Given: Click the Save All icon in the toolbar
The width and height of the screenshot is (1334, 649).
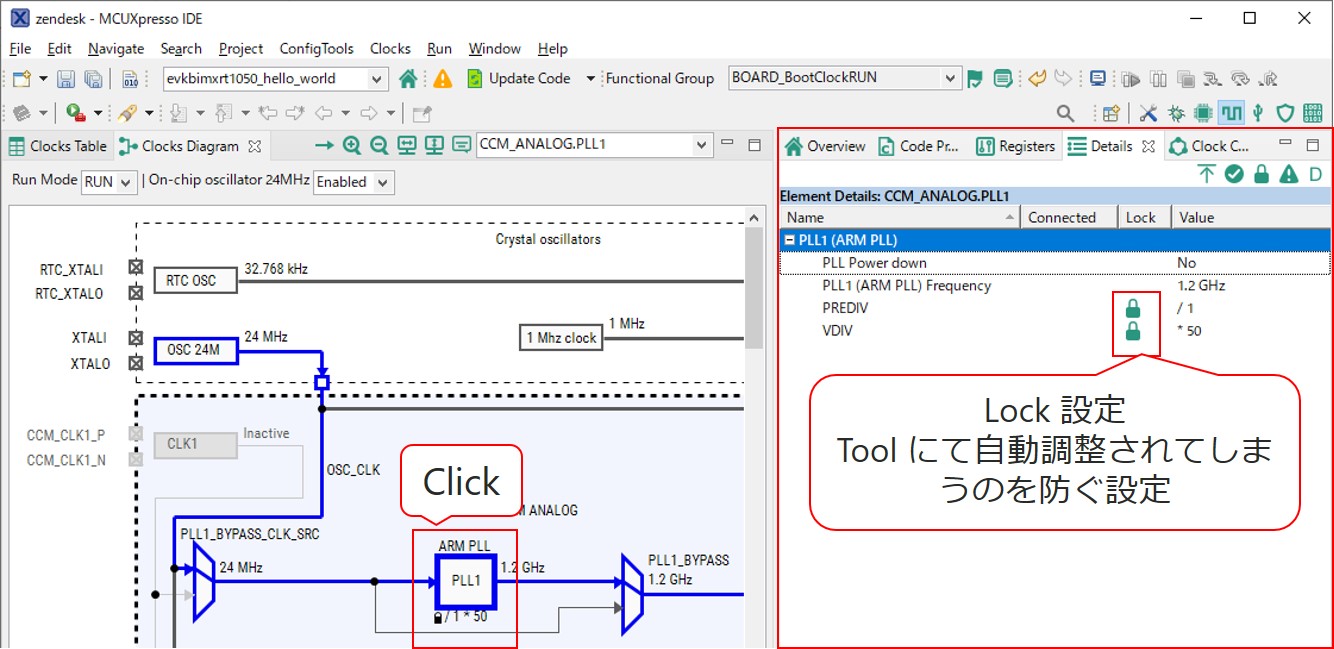Looking at the screenshot, I should pos(93,79).
